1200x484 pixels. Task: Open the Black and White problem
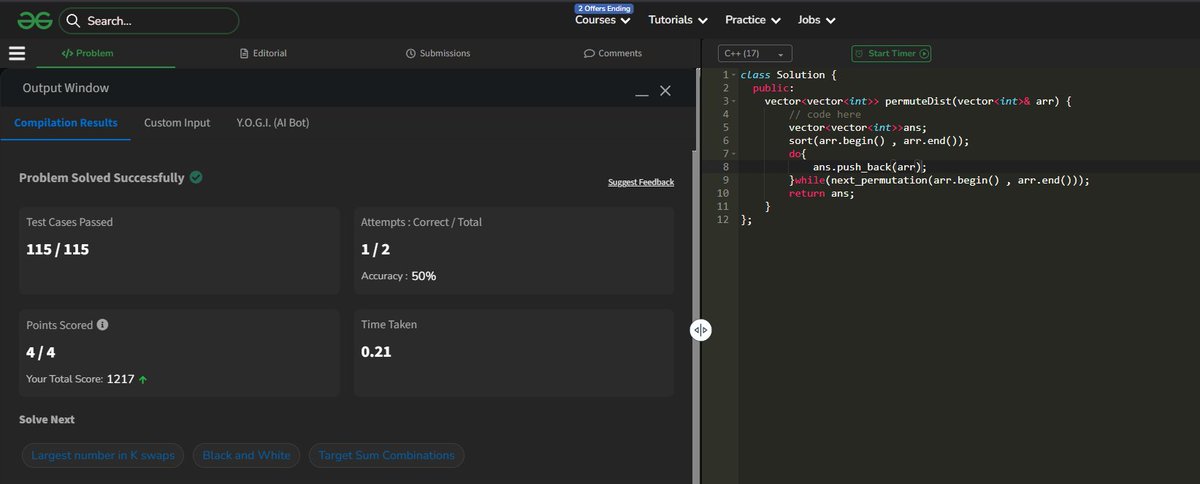click(x=246, y=455)
